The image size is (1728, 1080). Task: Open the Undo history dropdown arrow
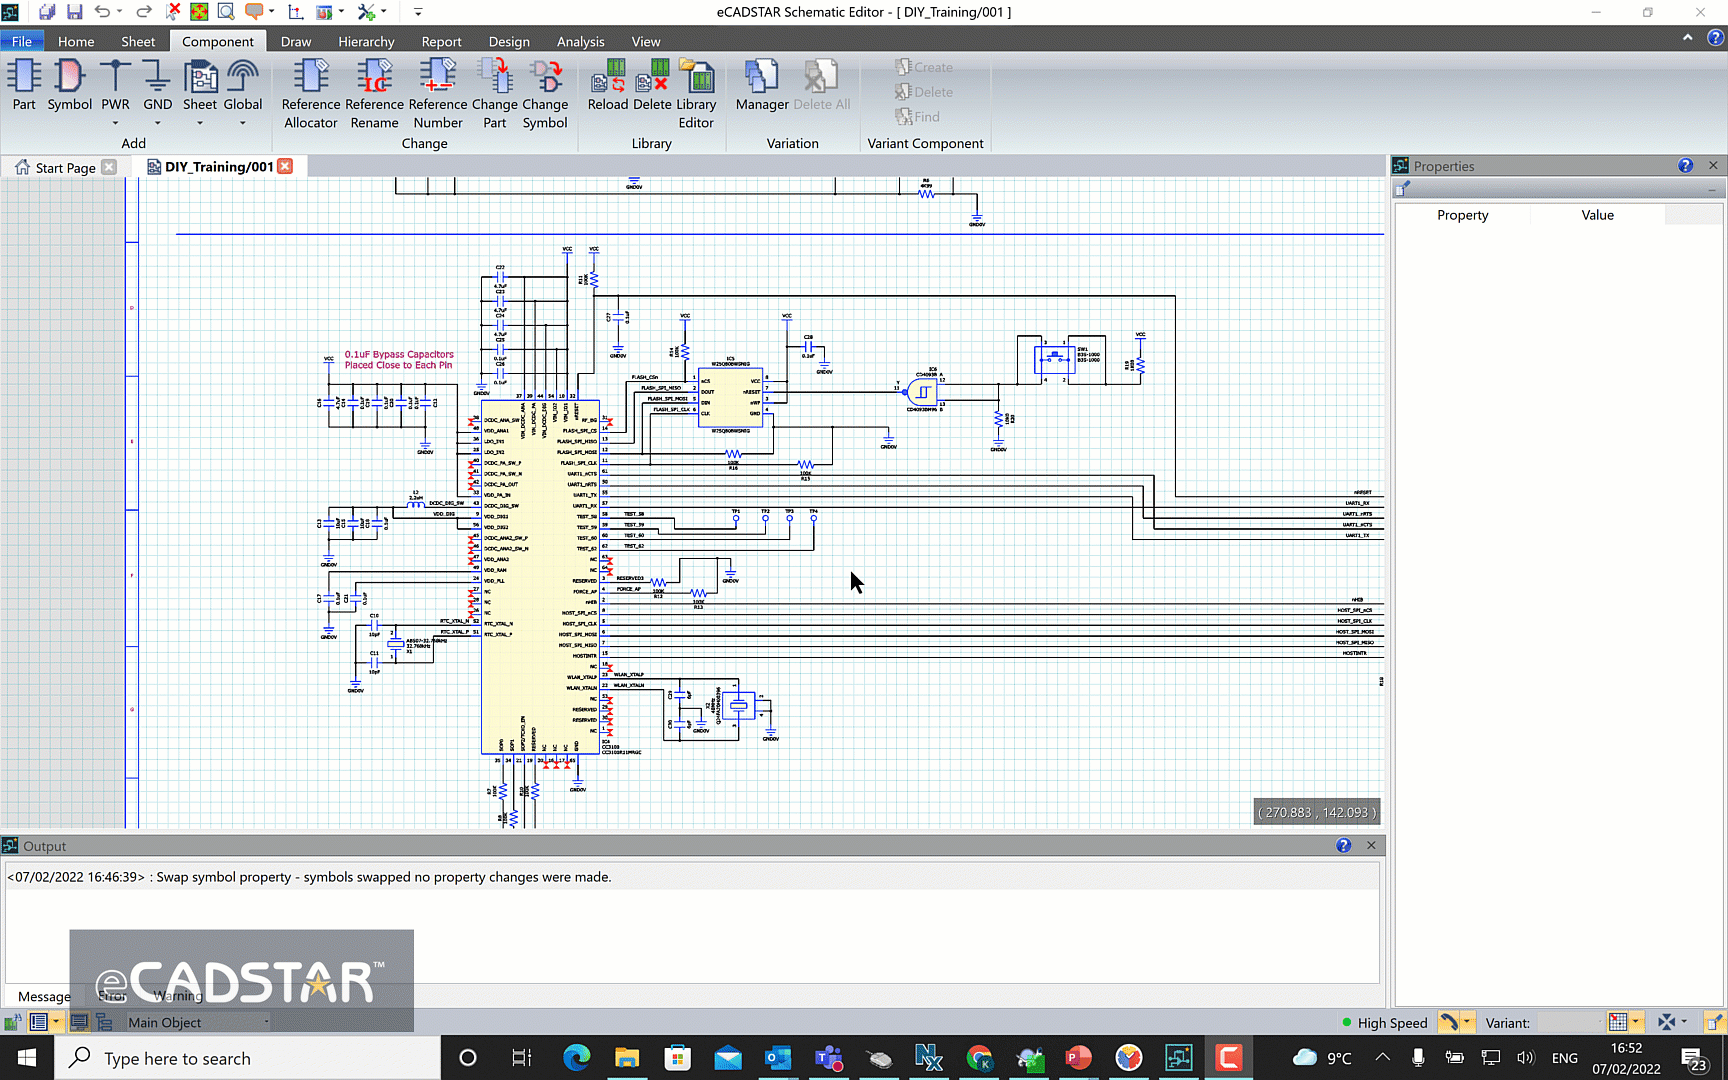click(119, 12)
